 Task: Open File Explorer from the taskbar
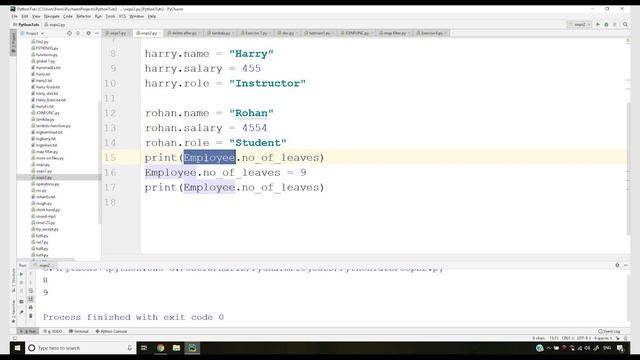[176, 348]
